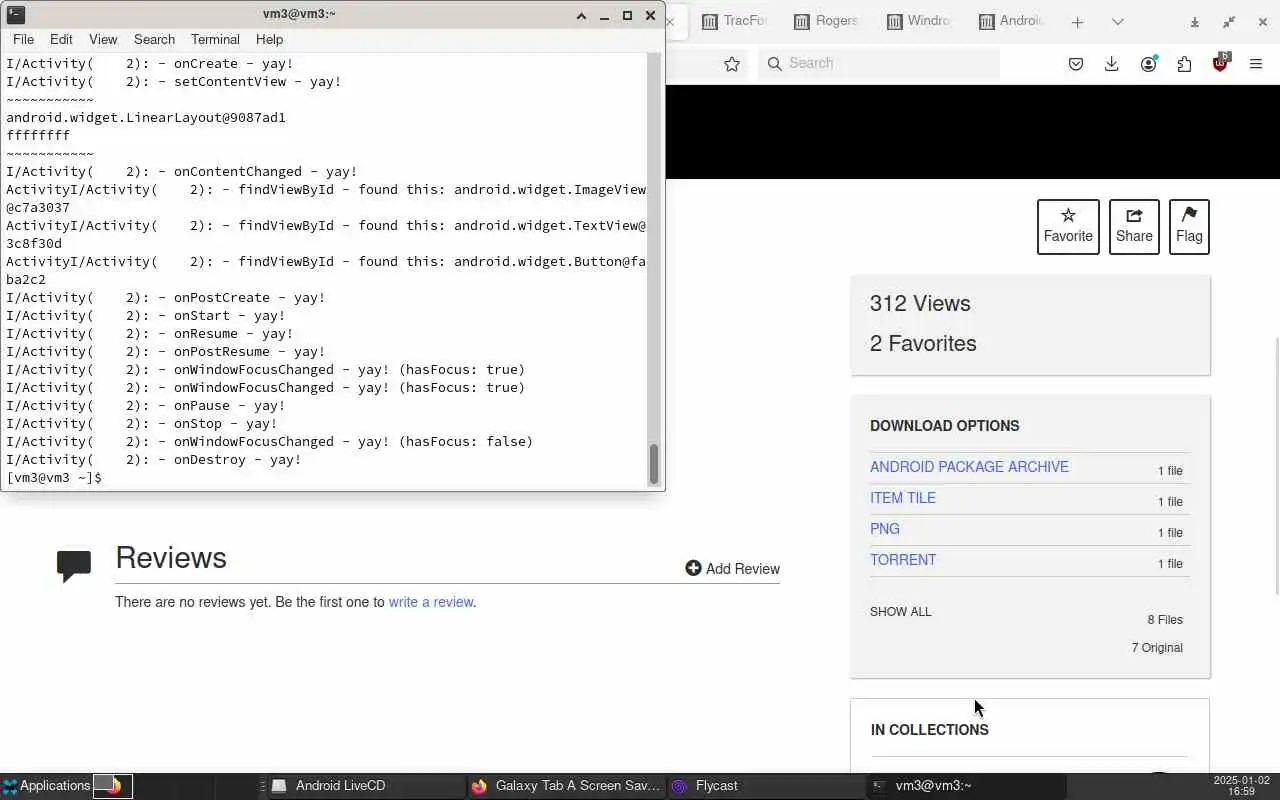Open the terminal Help menu
Screen dimensions: 1280x800
(269, 39)
